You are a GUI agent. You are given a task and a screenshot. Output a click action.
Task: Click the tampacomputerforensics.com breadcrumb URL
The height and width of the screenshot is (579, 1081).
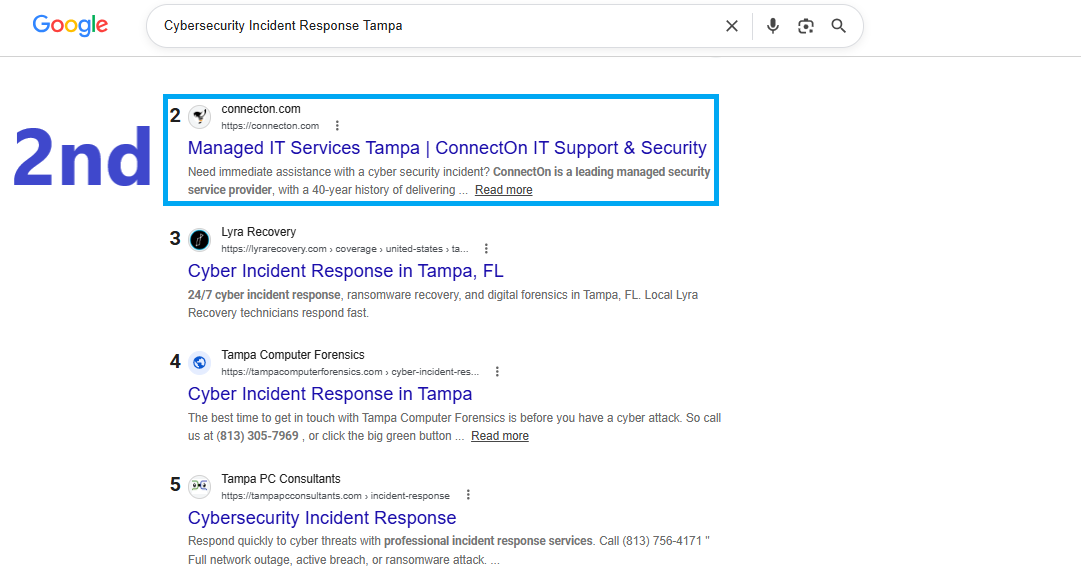click(x=350, y=372)
